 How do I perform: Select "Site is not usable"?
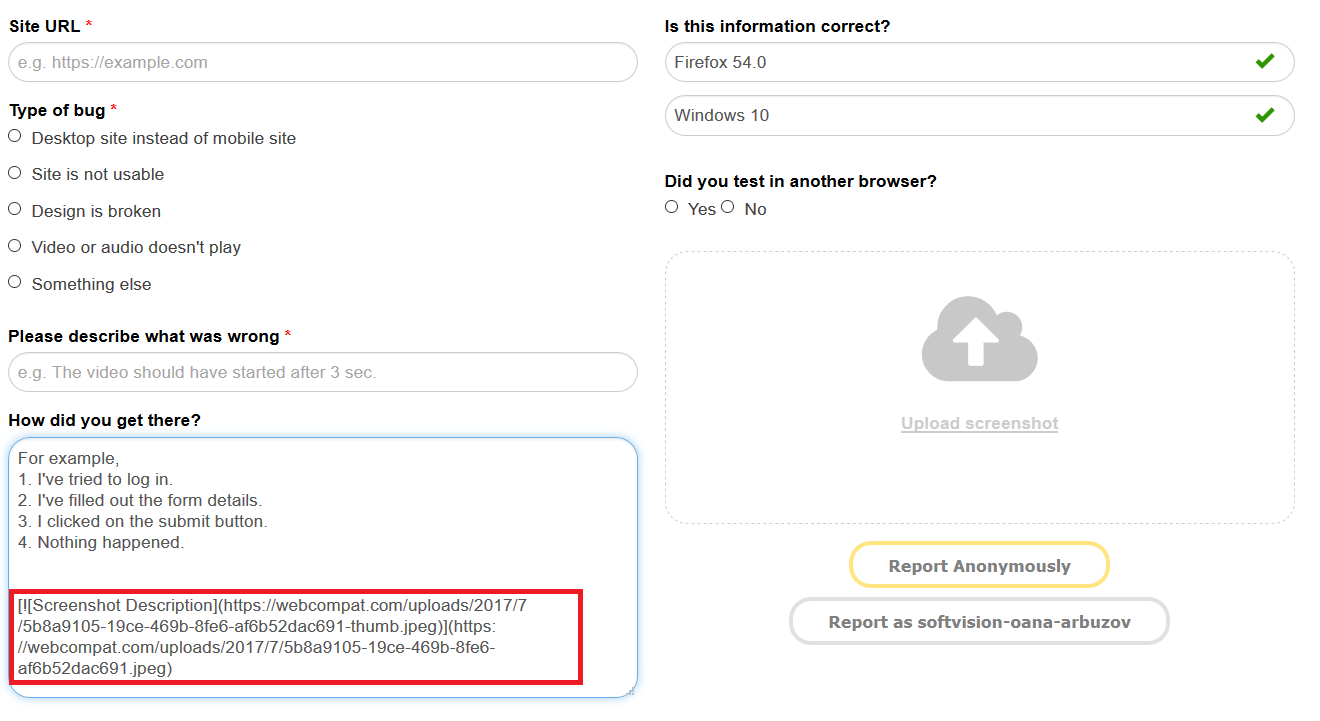(x=15, y=172)
